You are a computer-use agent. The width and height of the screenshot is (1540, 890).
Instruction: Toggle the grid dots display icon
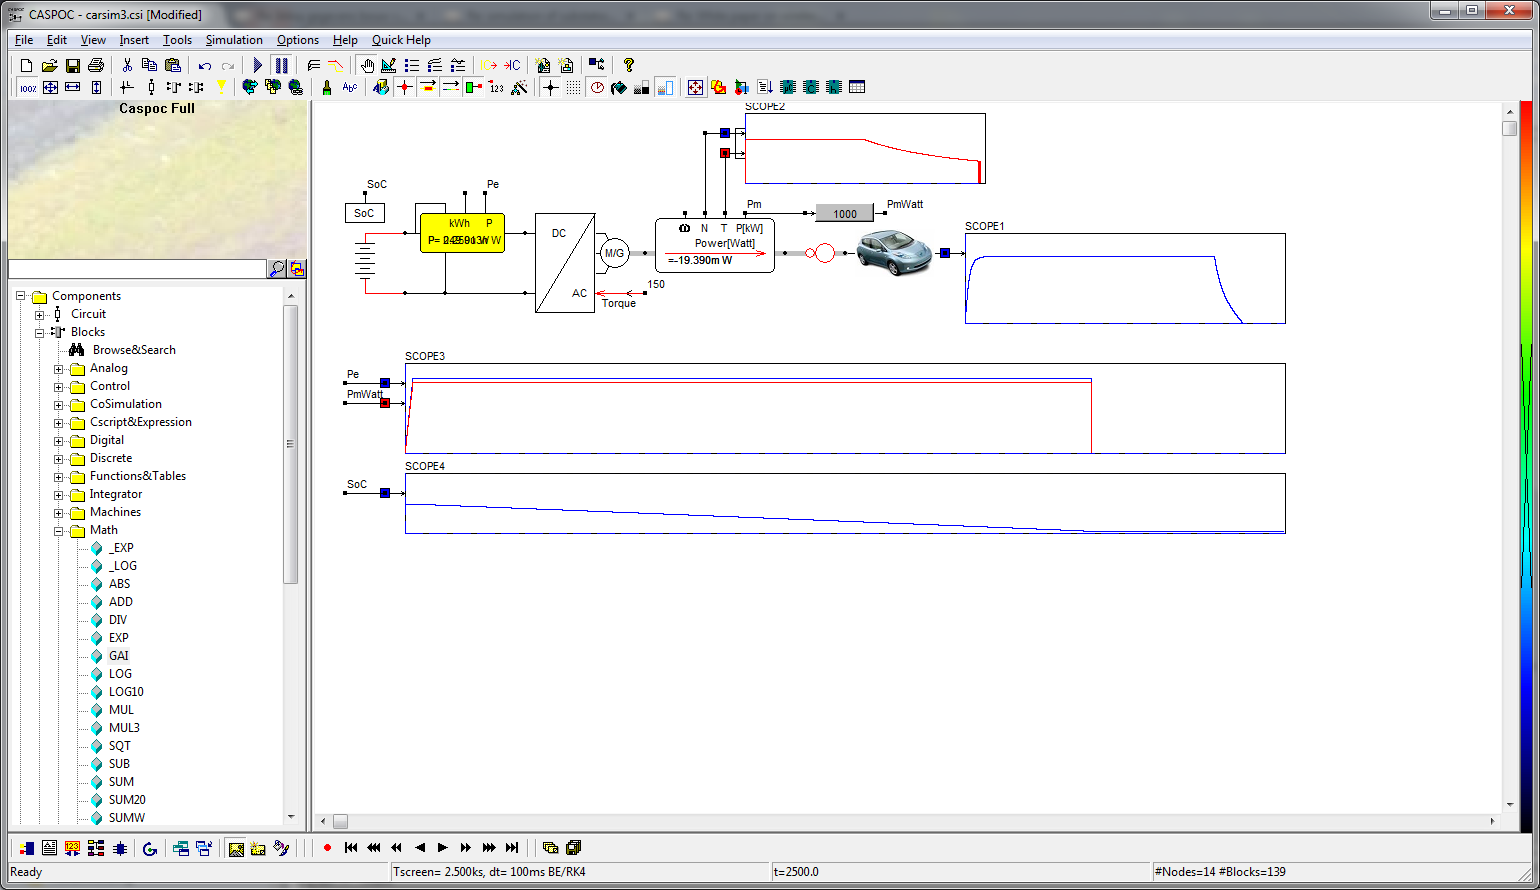pos(573,87)
